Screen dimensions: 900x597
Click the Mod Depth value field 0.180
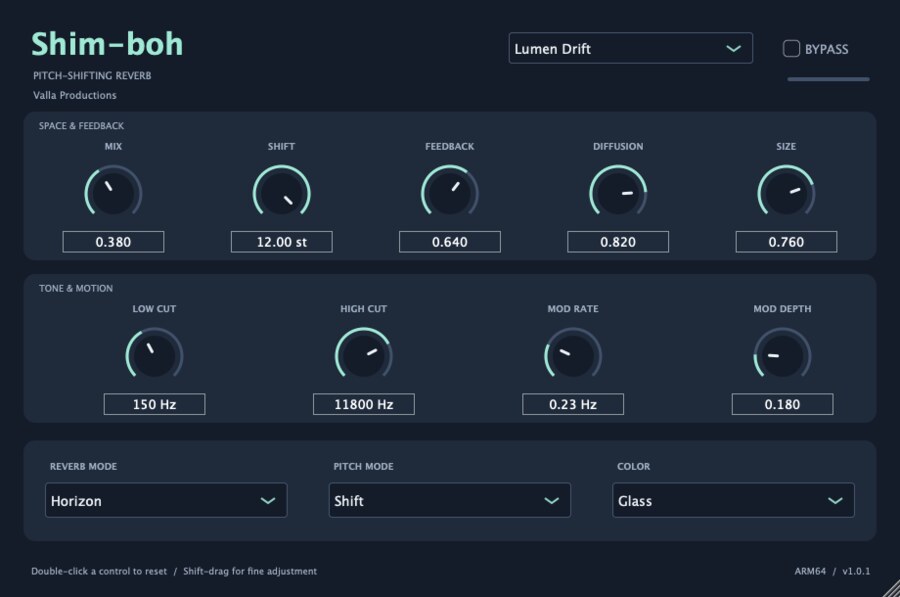[782, 404]
